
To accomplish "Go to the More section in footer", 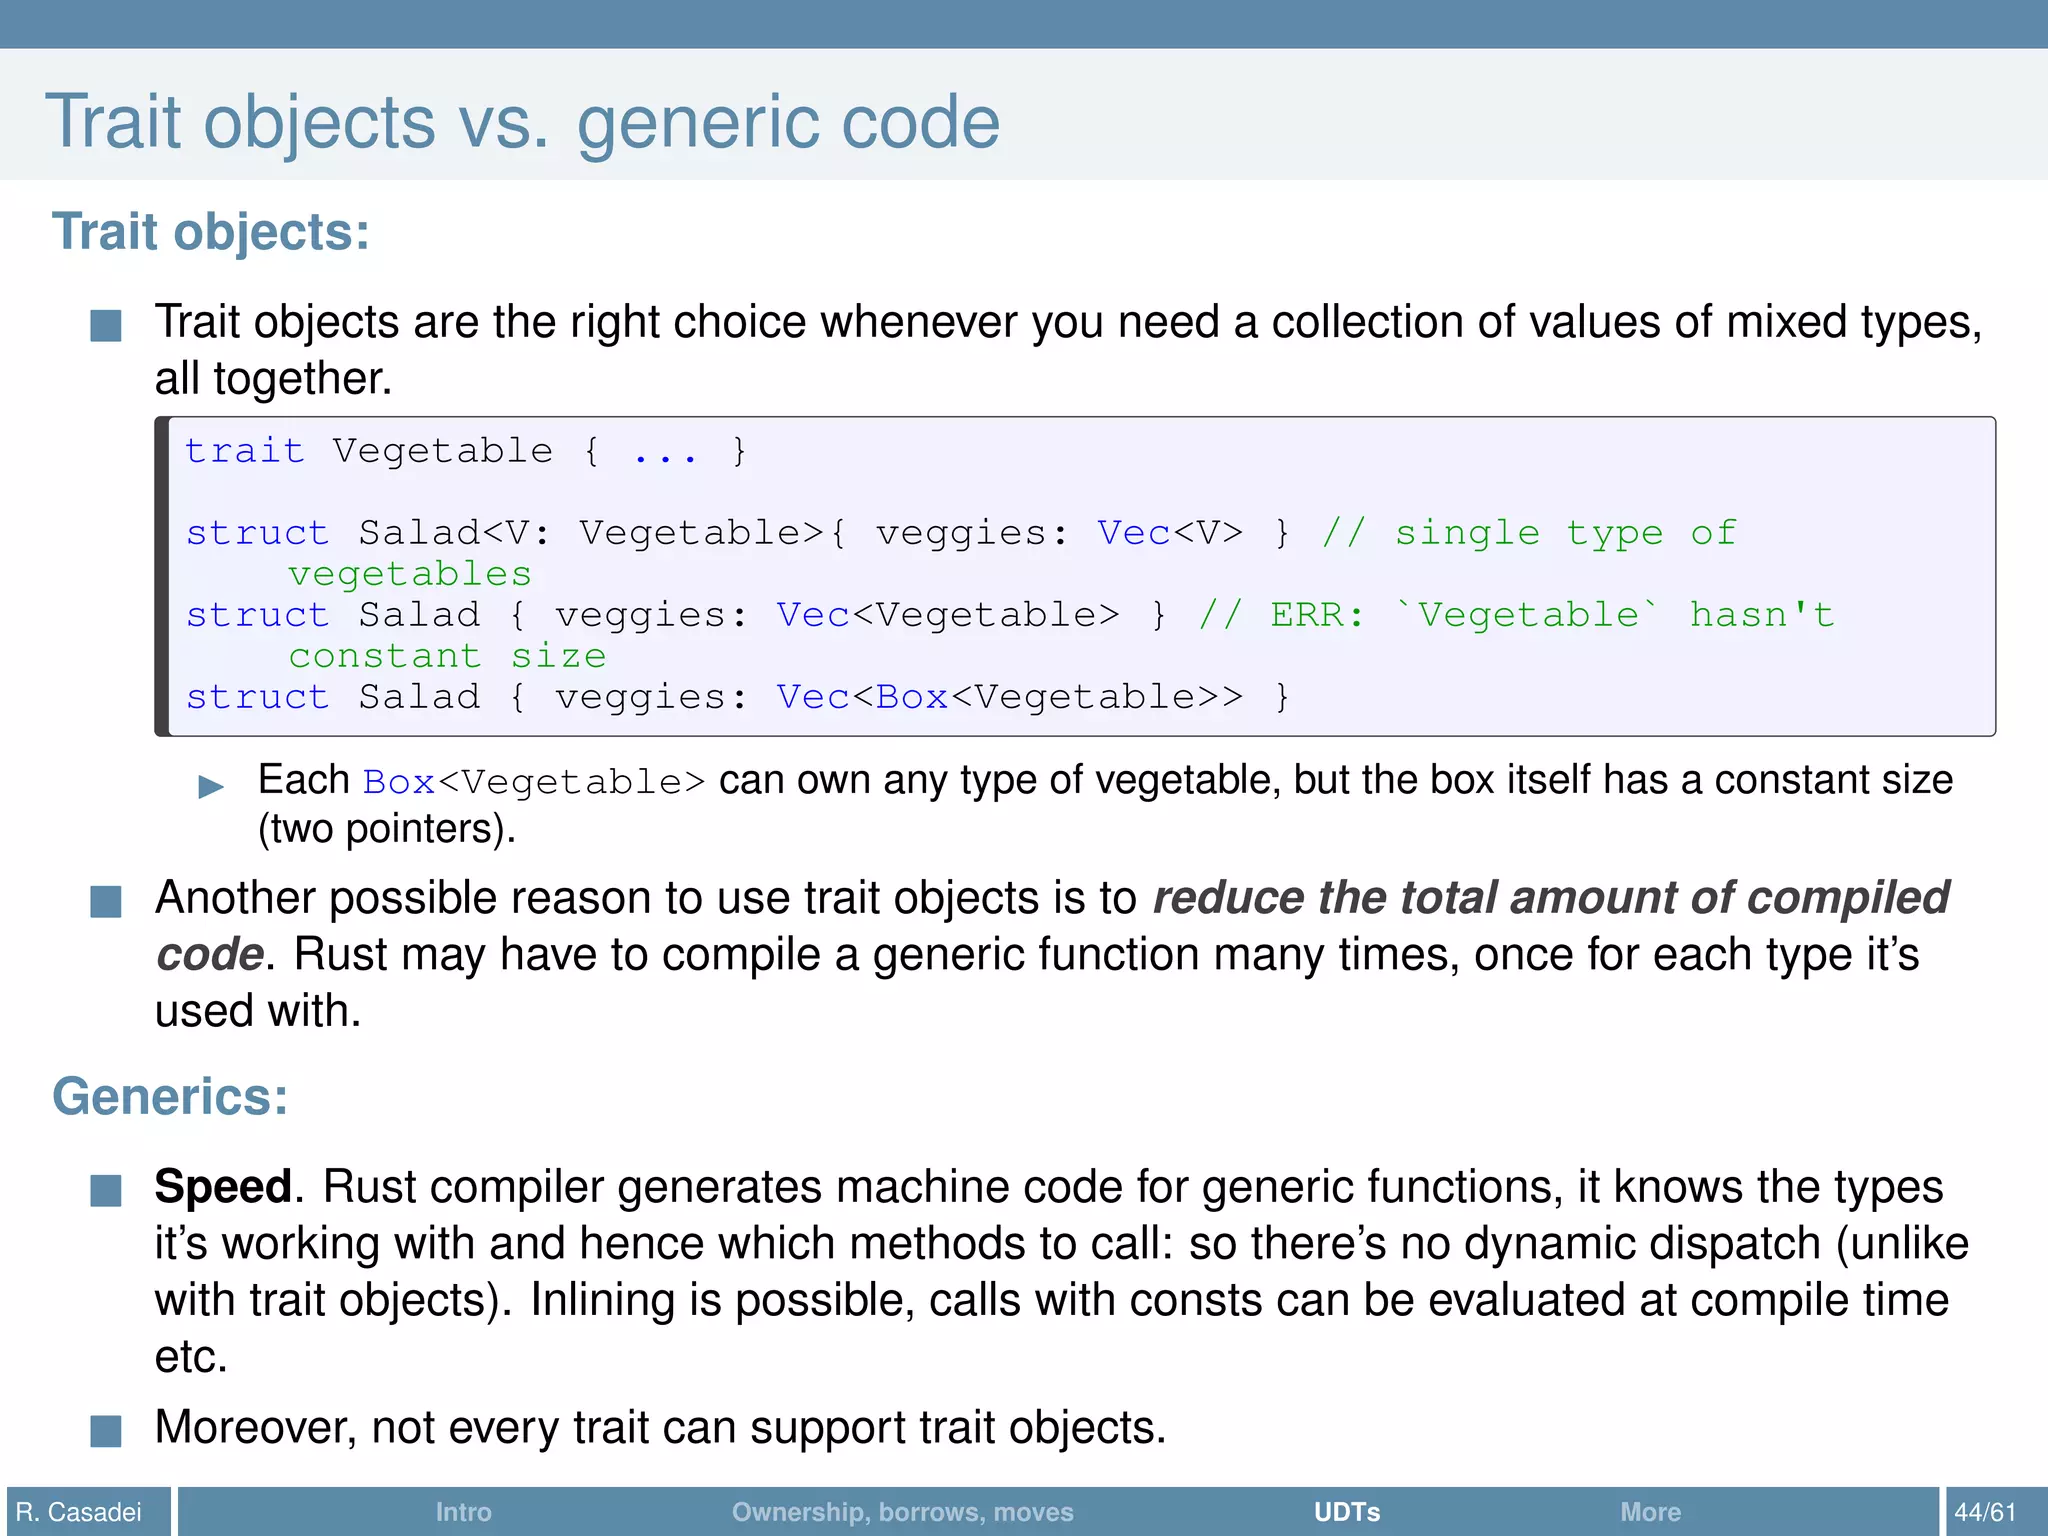I will click(x=1650, y=1511).
